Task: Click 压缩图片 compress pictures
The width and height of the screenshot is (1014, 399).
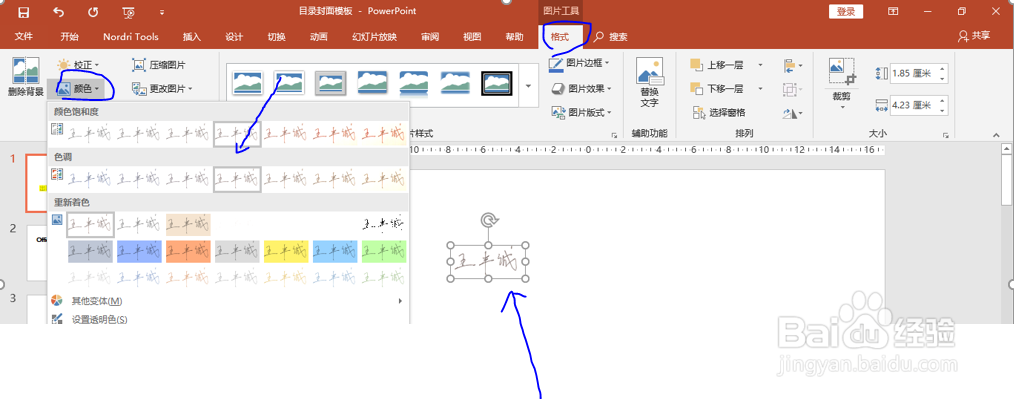Action: pyautogui.click(x=159, y=65)
